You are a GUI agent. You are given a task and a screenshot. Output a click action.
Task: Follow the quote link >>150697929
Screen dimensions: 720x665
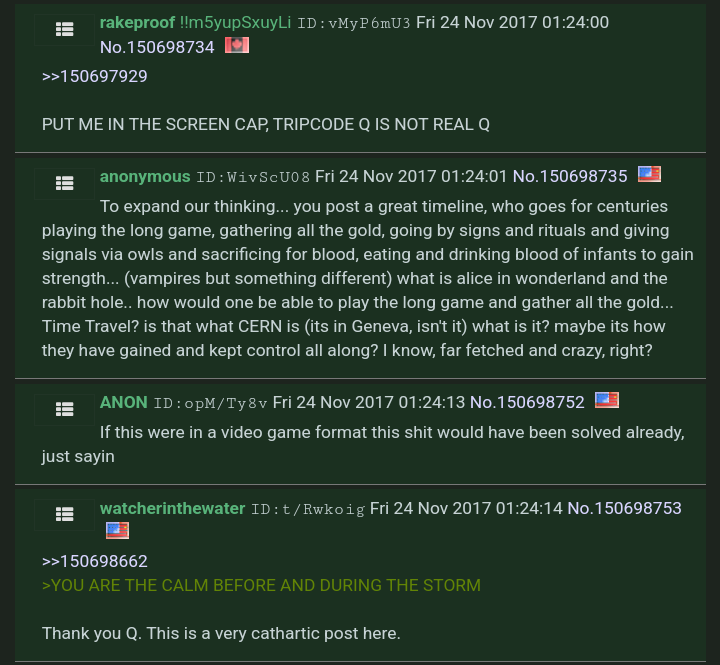[x=95, y=76]
